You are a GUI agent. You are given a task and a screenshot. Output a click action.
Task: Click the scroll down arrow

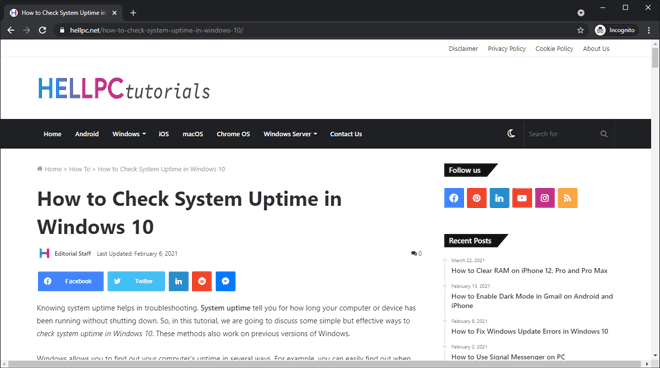(x=655, y=356)
